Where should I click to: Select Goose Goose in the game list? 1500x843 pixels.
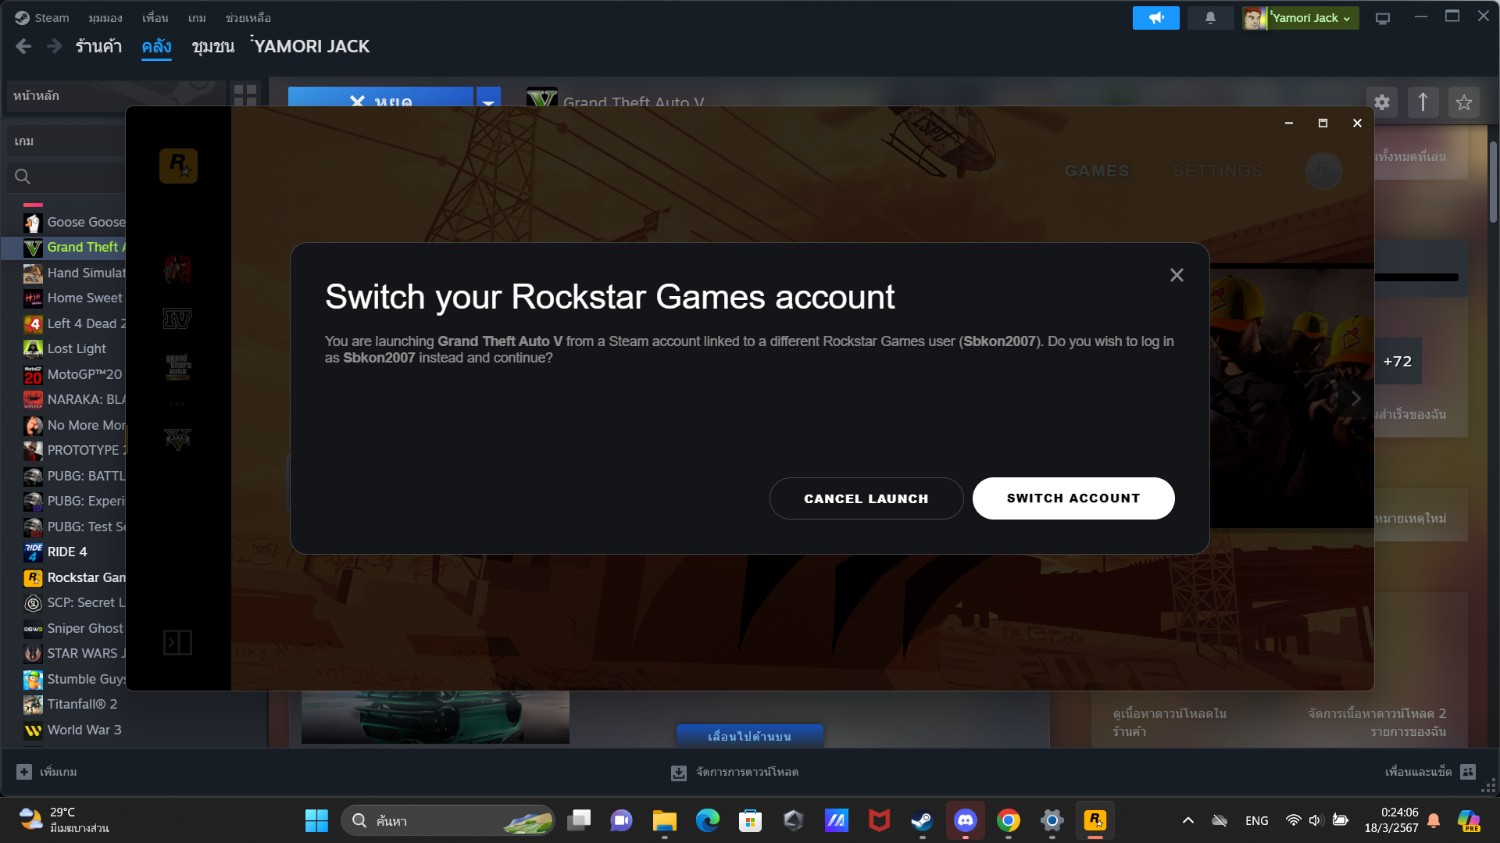[75, 222]
